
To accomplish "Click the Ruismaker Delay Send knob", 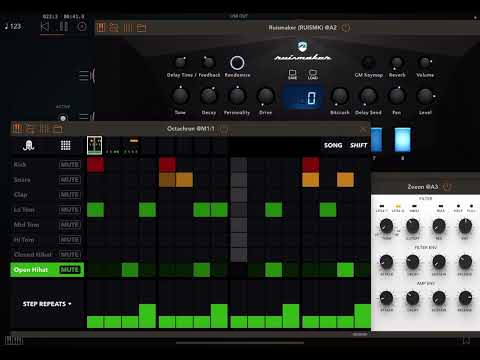I will [368, 96].
